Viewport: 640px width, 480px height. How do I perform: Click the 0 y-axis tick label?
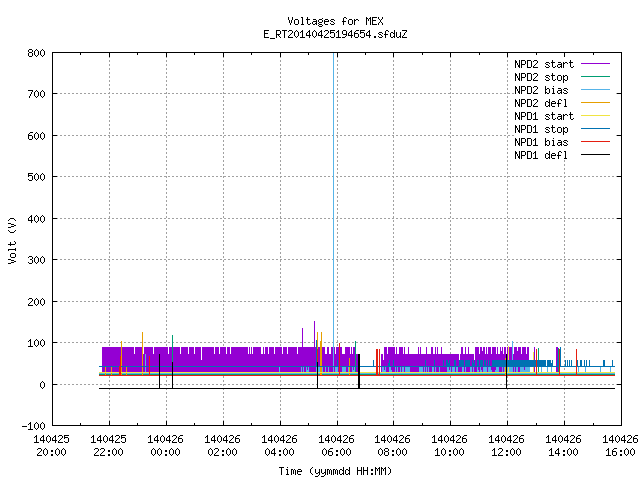click(42, 385)
